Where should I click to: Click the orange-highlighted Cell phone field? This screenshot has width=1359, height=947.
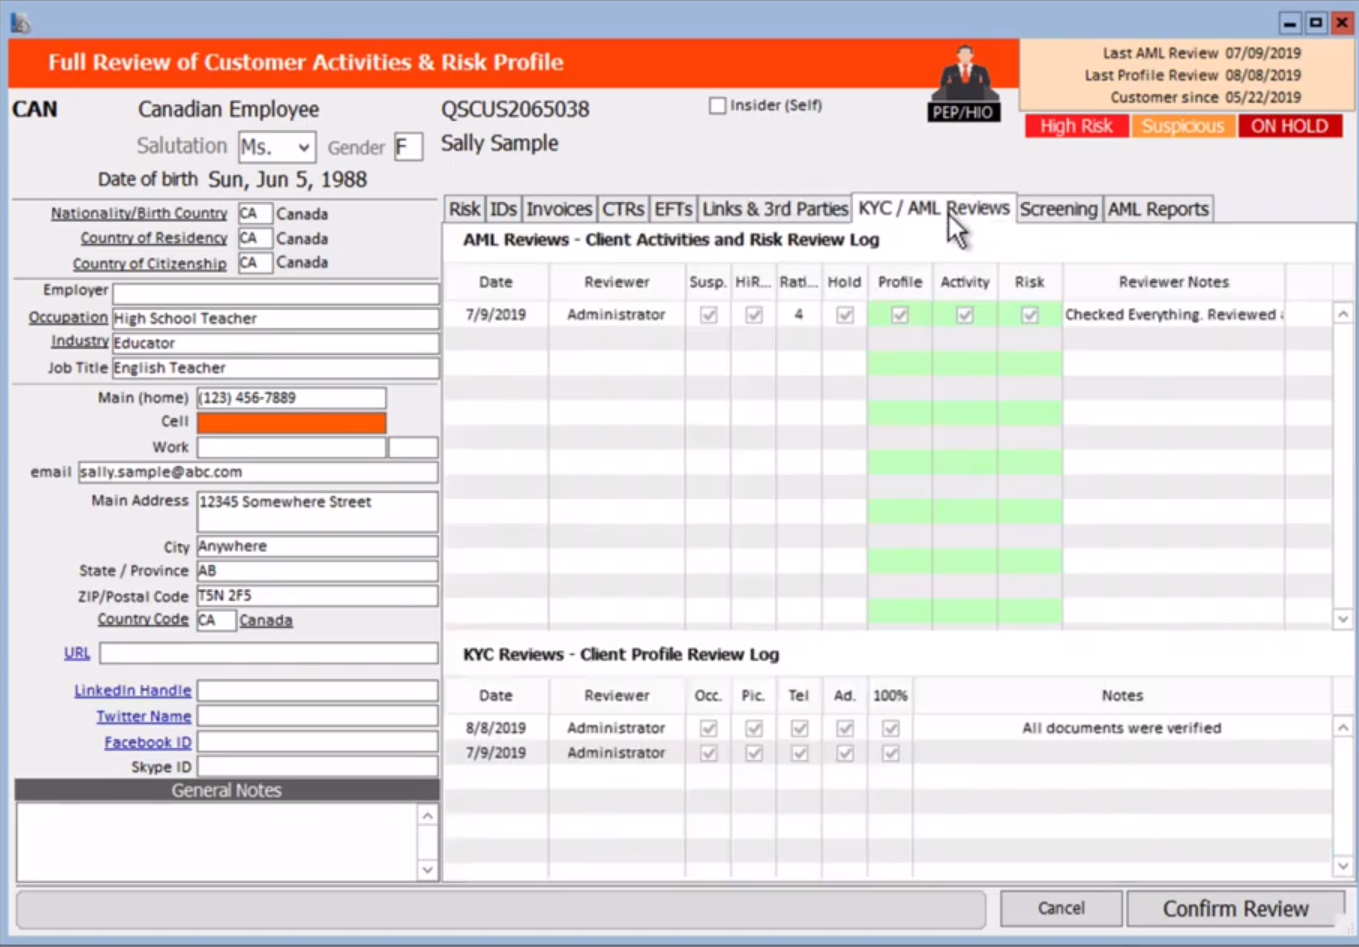291,422
